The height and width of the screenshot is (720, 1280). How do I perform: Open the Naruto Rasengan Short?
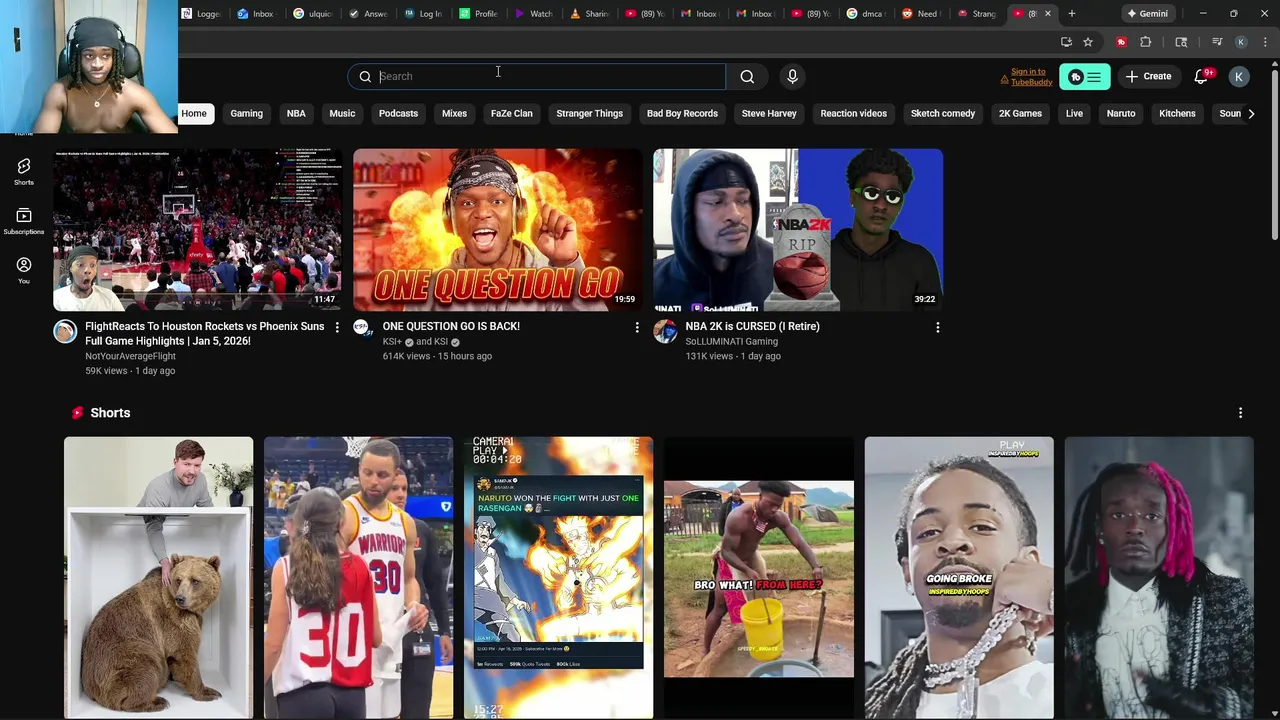point(558,577)
